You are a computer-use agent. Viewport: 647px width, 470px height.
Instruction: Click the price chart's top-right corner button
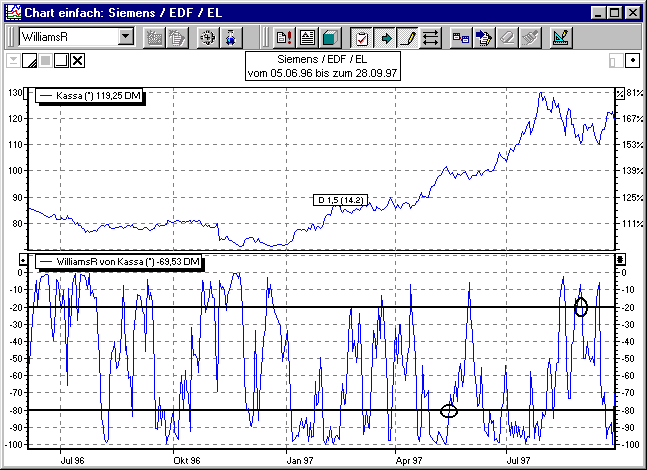(620, 93)
